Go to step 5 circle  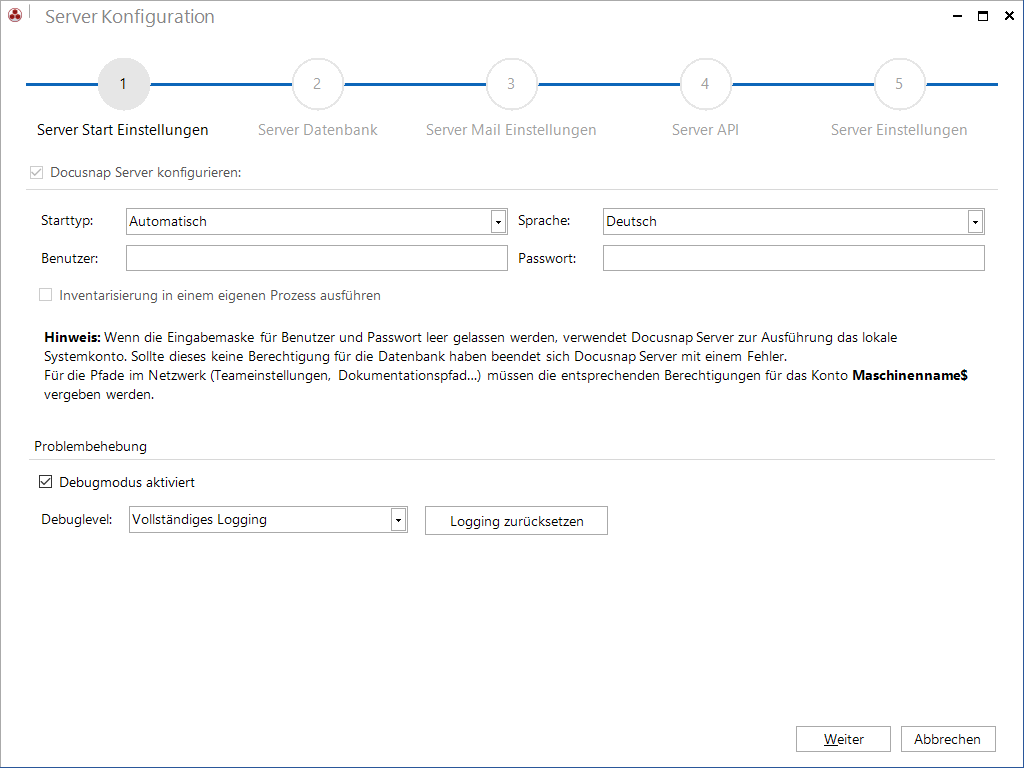point(899,84)
